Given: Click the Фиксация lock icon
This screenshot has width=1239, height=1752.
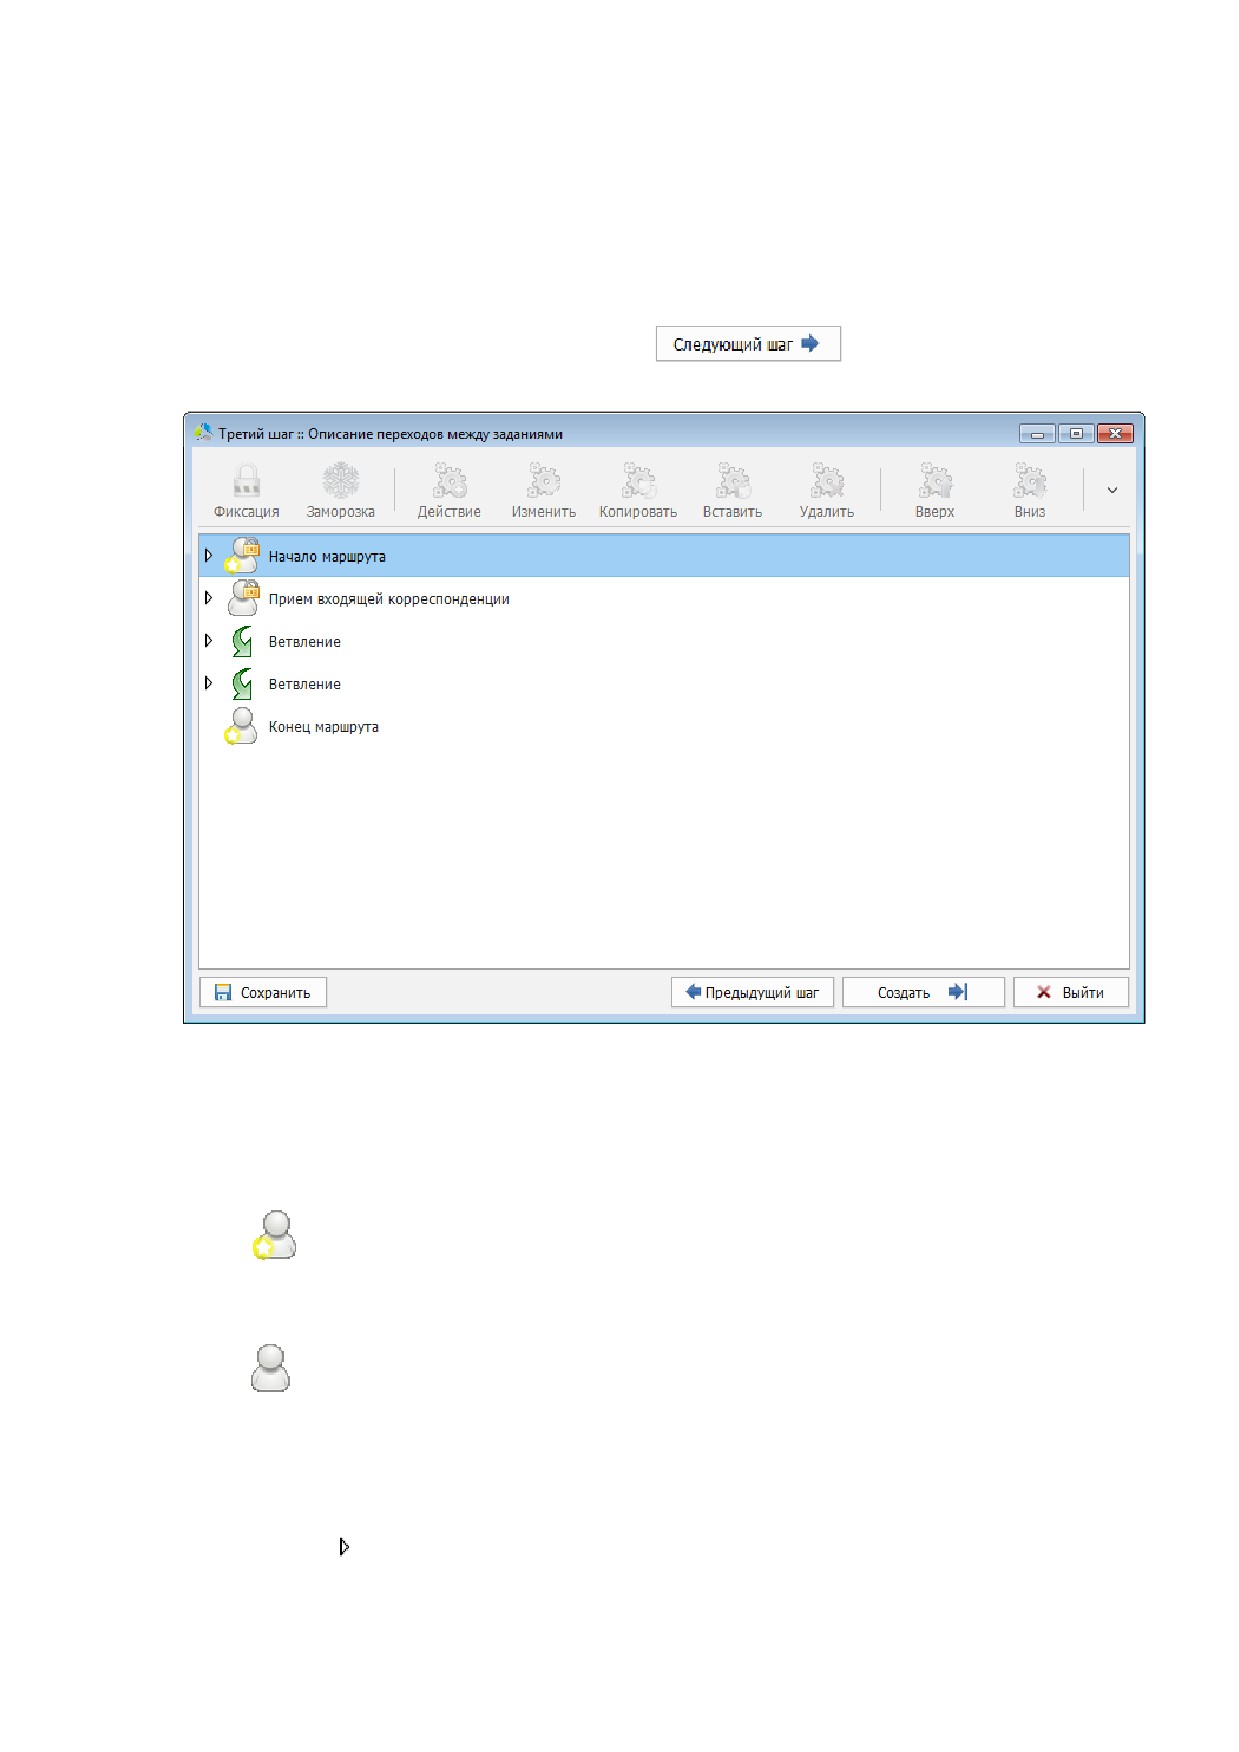Looking at the screenshot, I should [246, 481].
